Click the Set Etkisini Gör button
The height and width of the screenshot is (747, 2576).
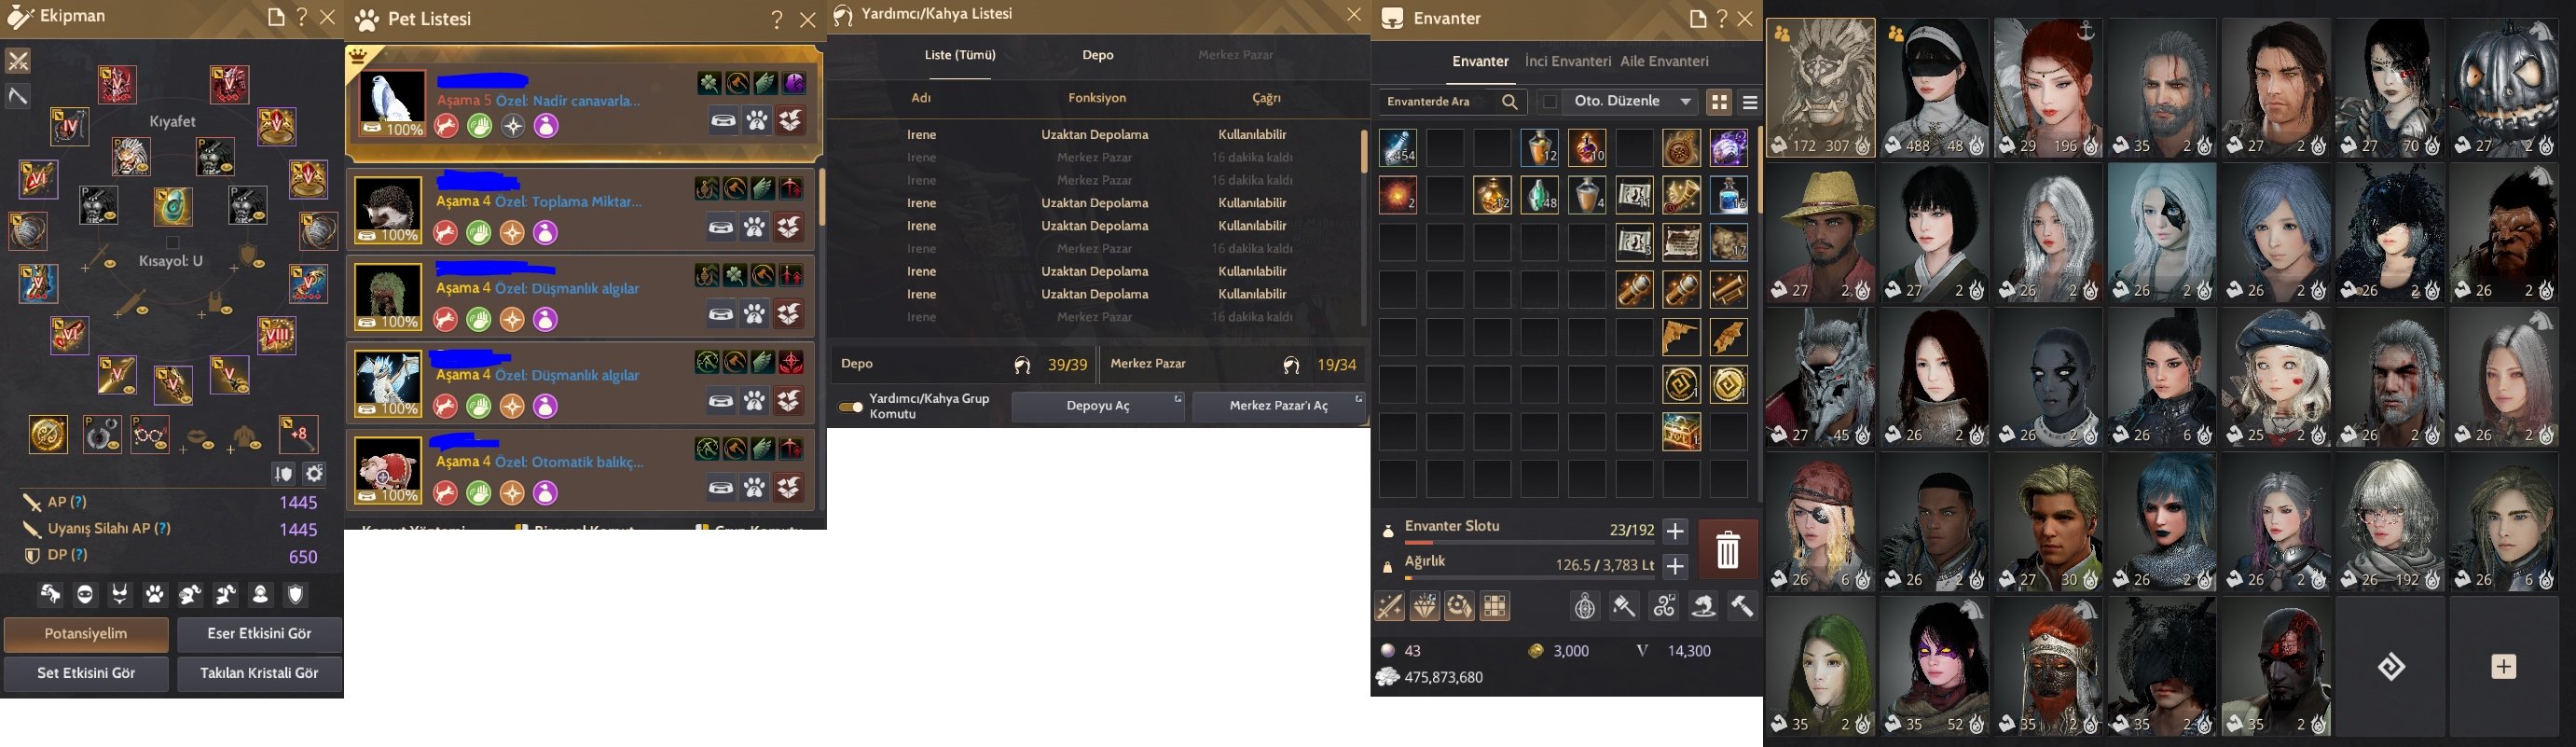(87, 673)
